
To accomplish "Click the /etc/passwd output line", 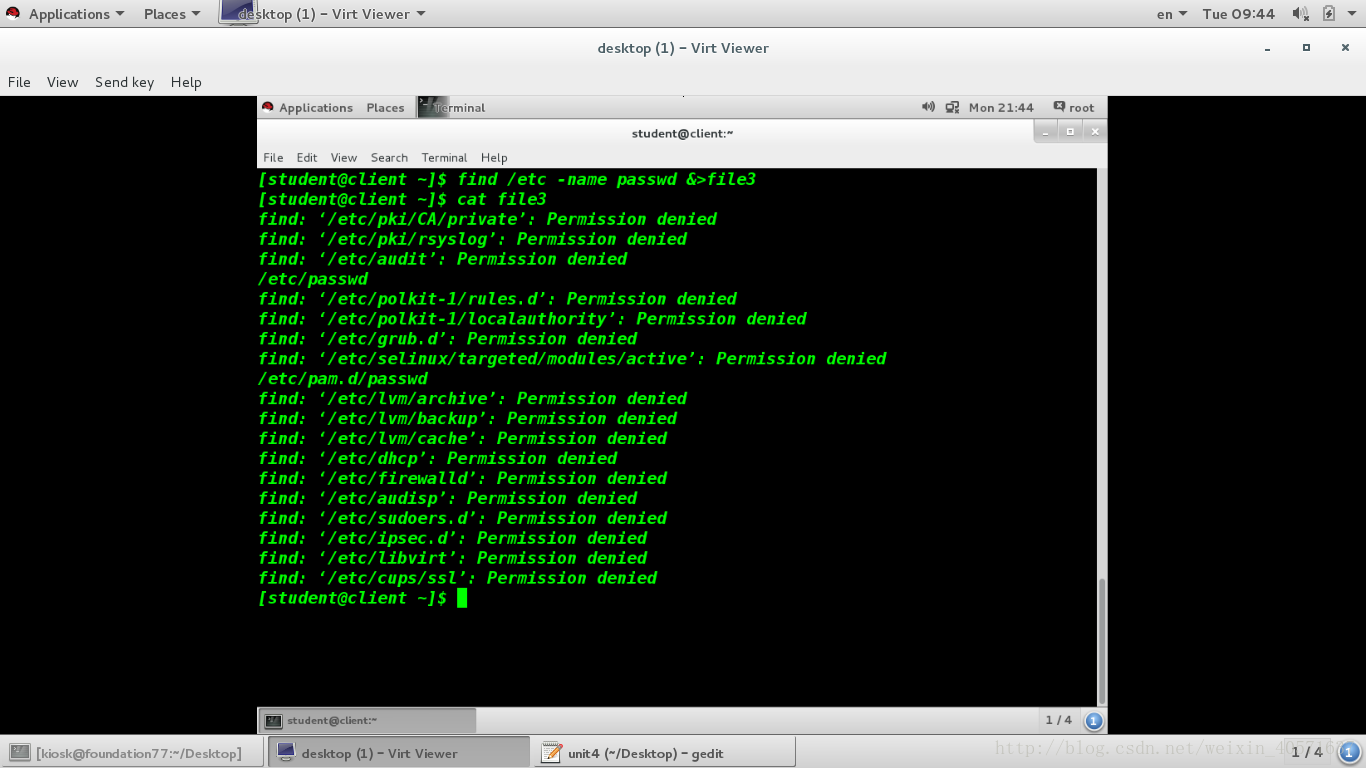I will (x=313, y=279).
